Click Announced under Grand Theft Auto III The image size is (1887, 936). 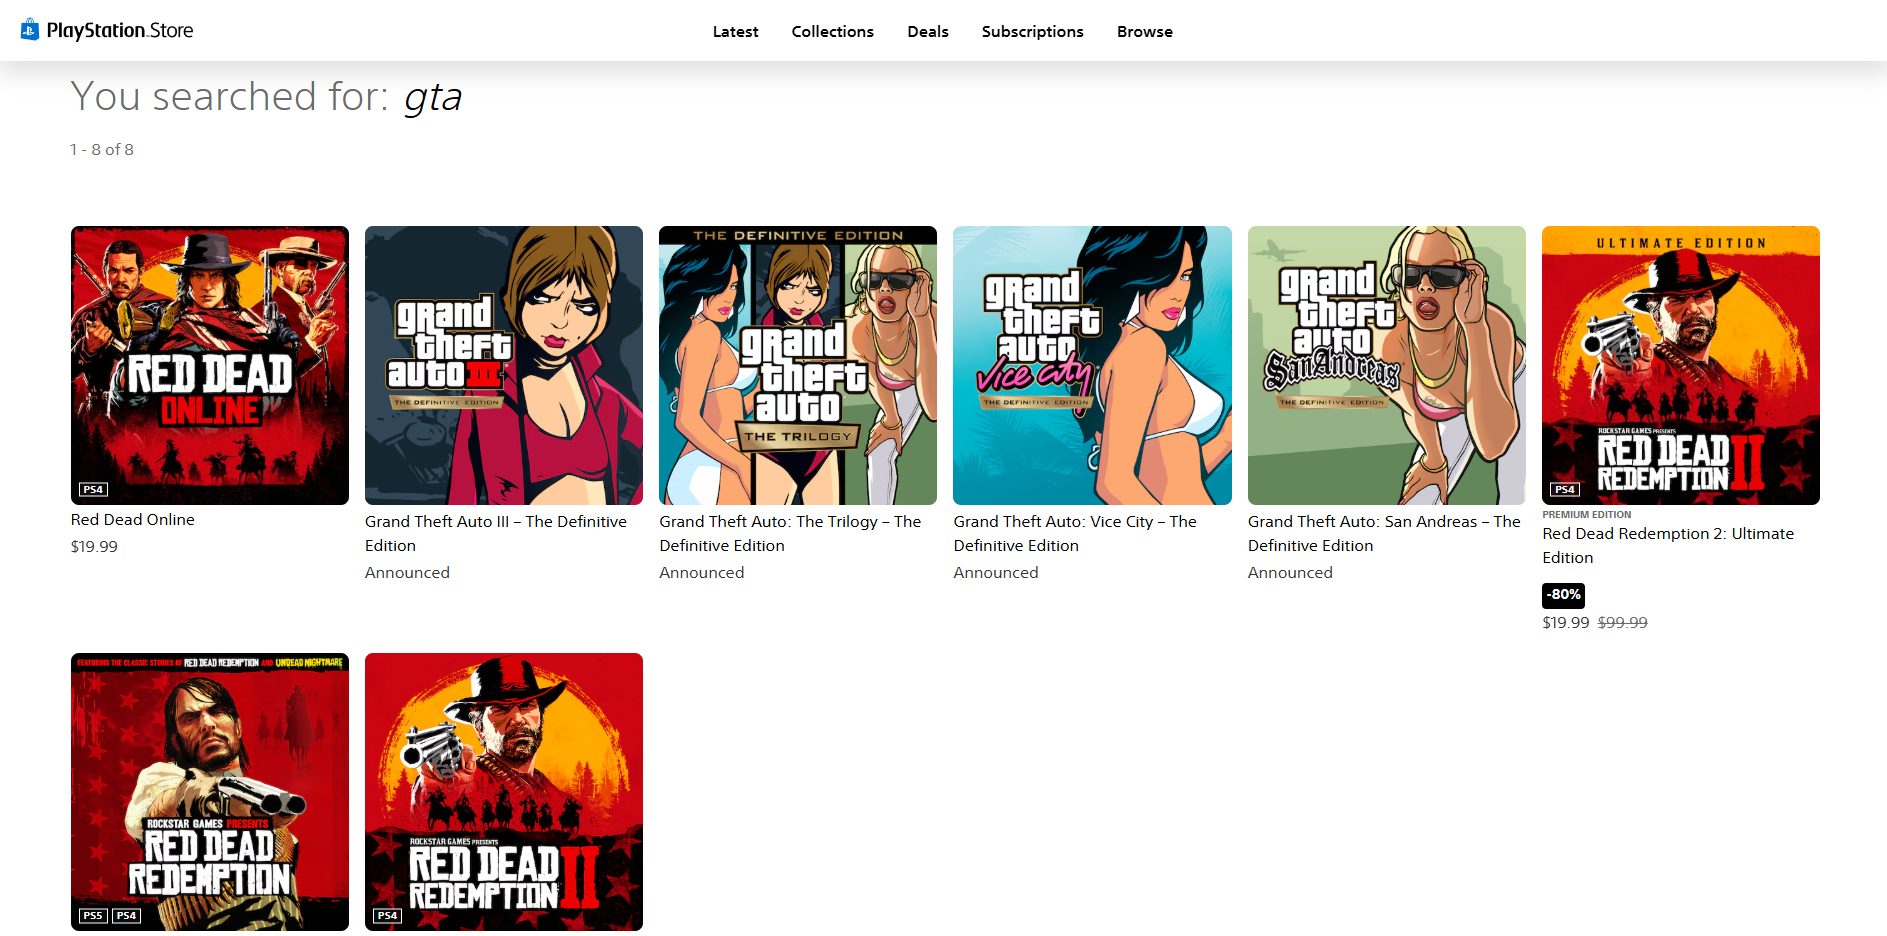click(x=407, y=573)
